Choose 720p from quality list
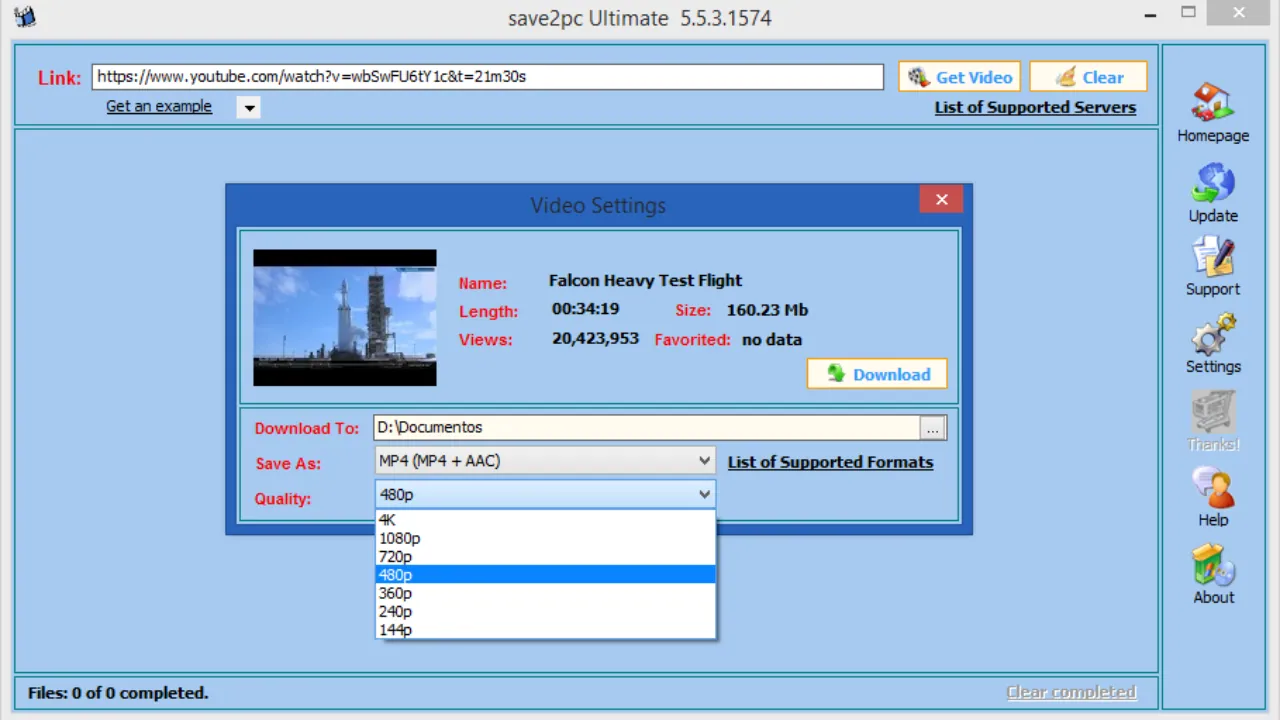1280x720 pixels. tap(545, 556)
